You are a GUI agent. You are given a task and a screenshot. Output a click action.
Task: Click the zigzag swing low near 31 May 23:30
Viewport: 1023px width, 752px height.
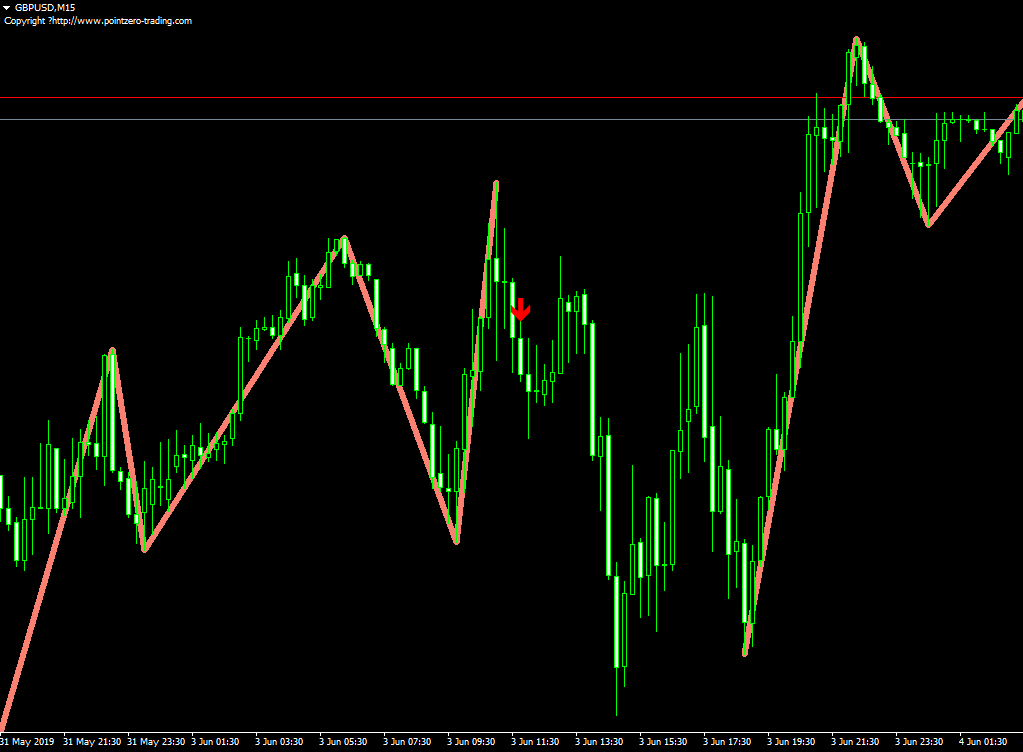click(x=144, y=549)
